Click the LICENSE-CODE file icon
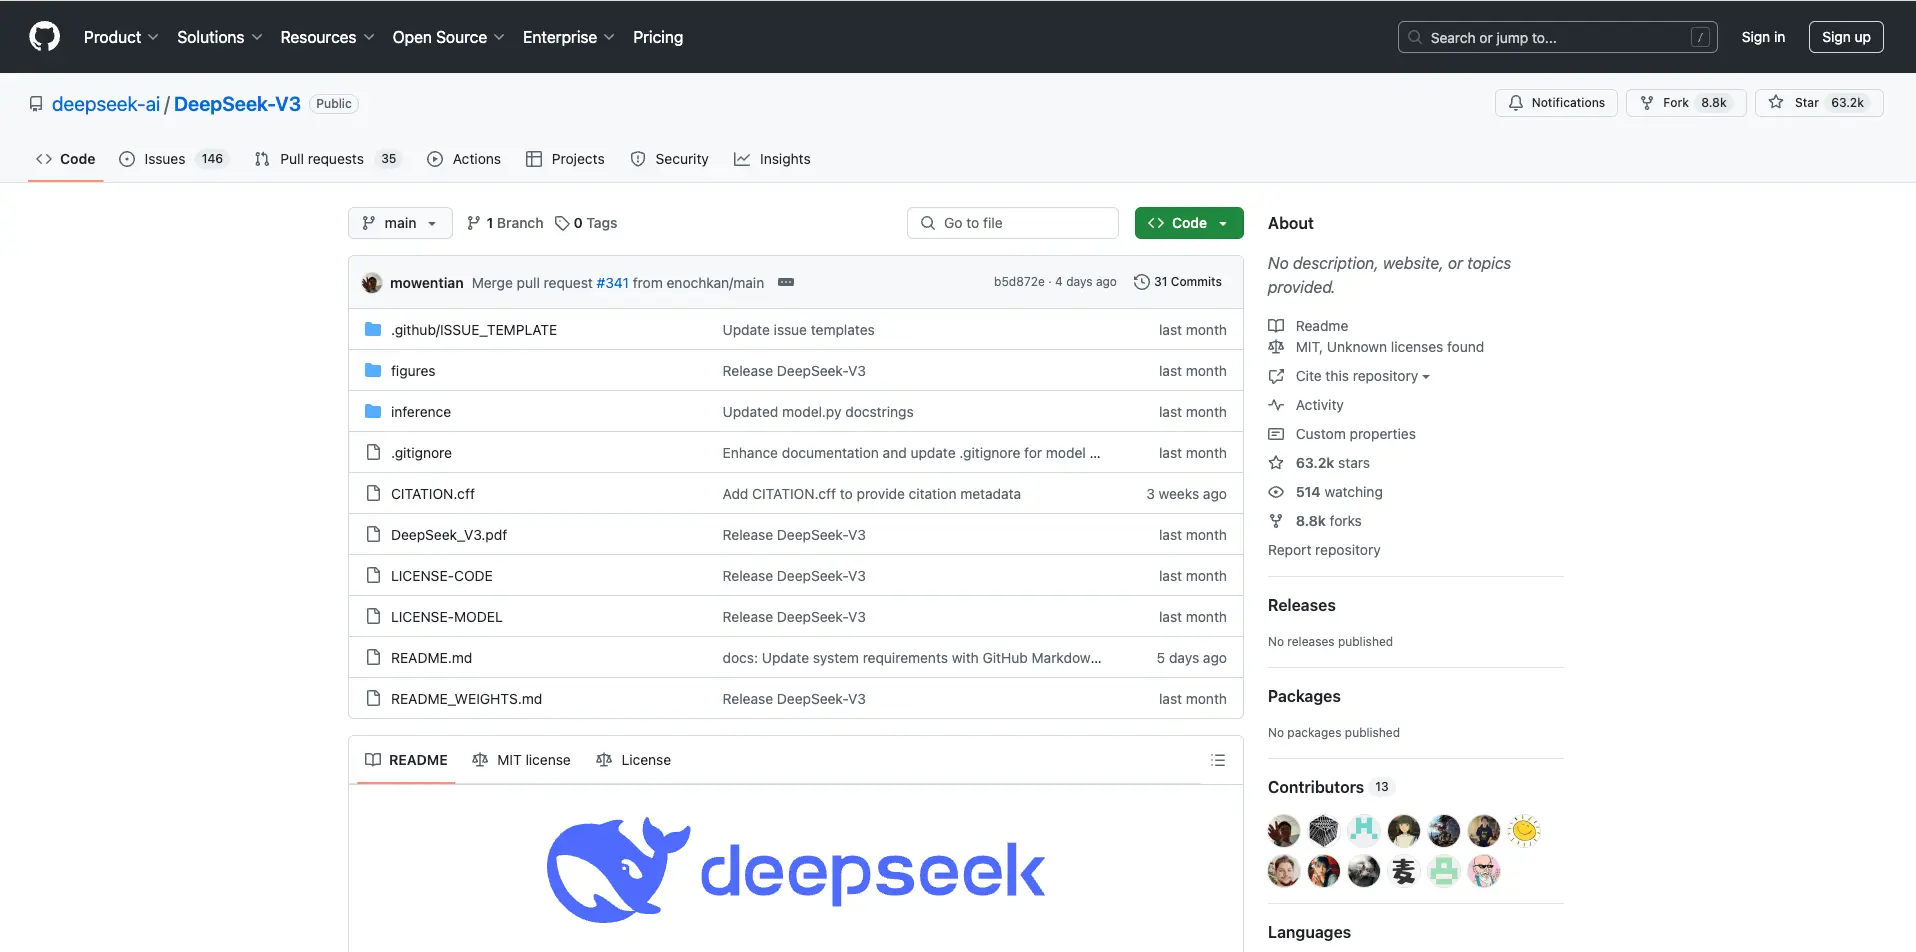1916x952 pixels. coord(373,575)
